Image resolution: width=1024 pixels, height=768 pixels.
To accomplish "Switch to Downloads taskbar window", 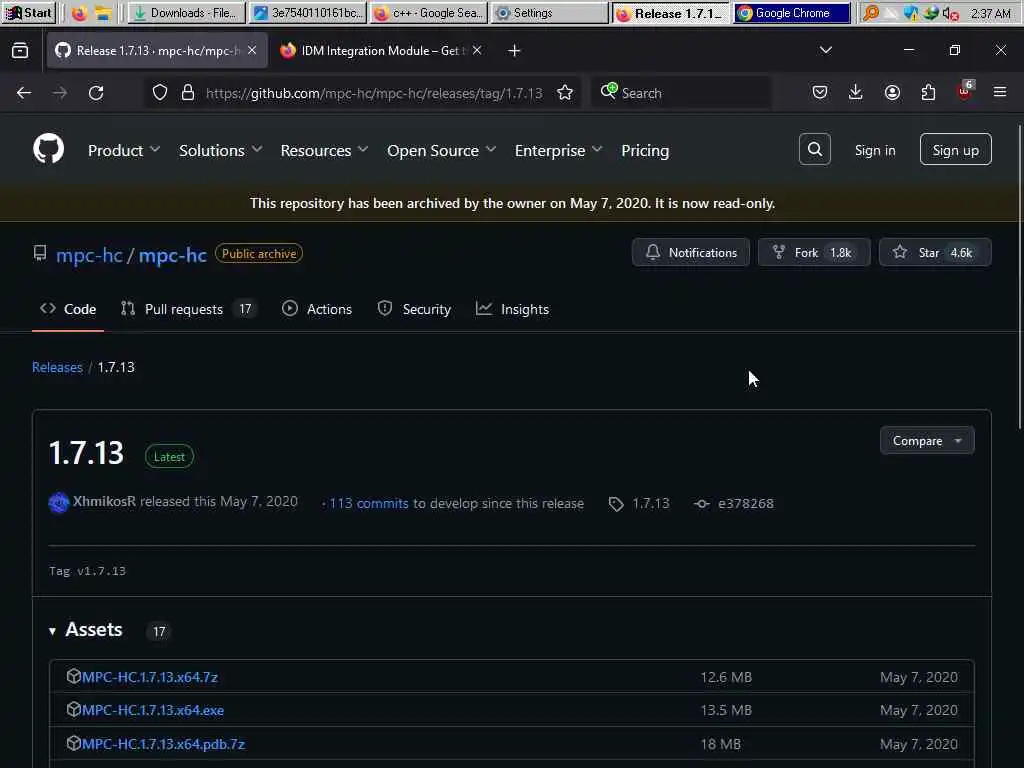I will coord(187,13).
